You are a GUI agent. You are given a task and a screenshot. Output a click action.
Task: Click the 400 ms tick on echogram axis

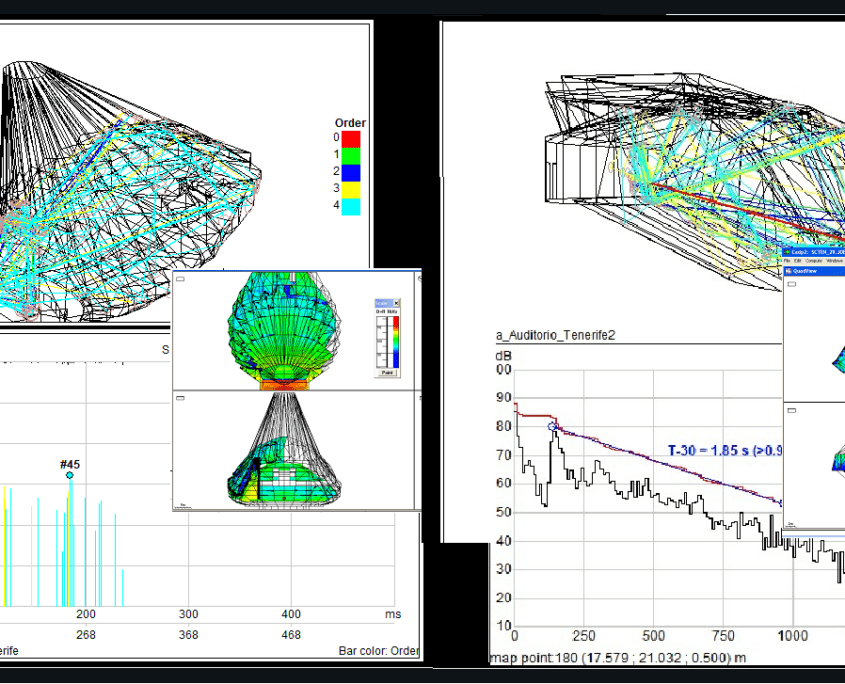tap(291, 614)
